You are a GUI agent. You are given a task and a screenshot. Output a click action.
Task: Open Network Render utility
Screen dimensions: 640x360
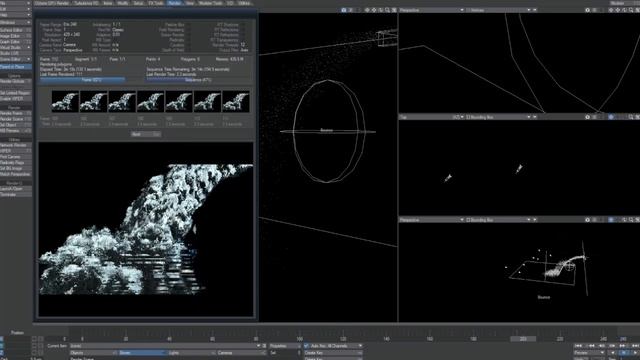click(x=16, y=145)
